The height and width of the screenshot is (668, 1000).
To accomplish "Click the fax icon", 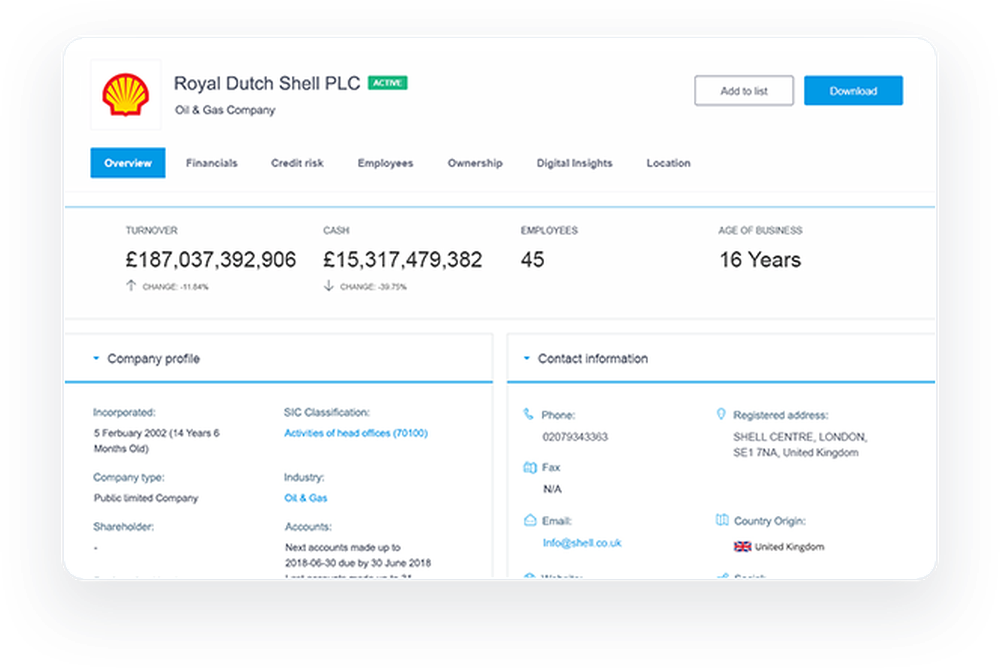I will [529, 468].
